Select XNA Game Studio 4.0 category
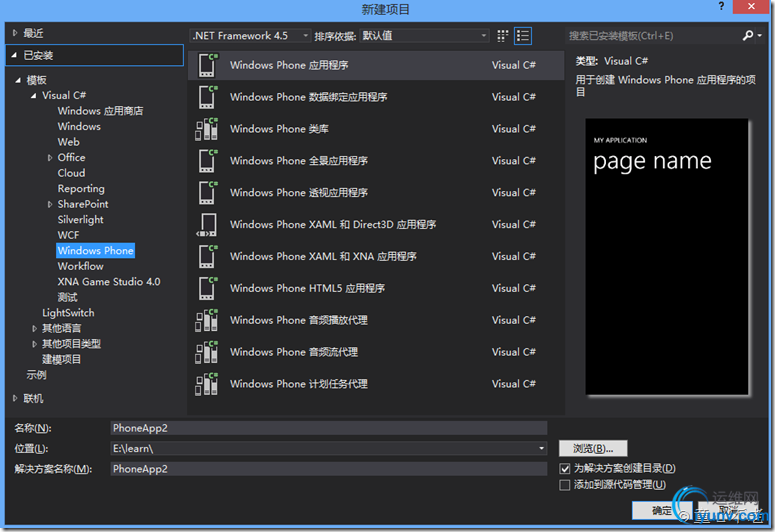 [109, 282]
